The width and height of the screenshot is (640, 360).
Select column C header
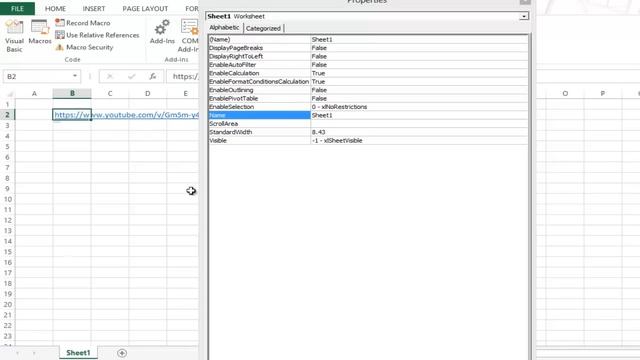pos(110,93)
